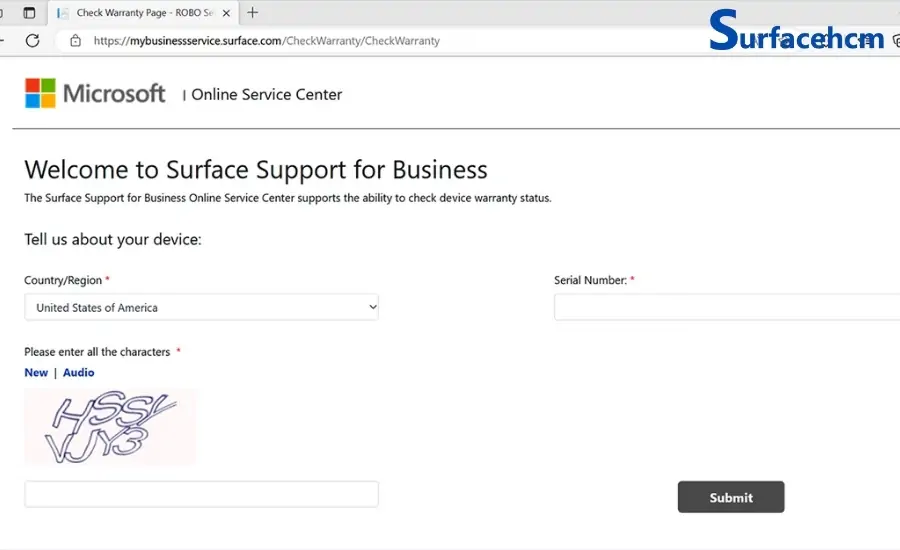The image size is (900, 550).
Task: Open the Country/Region dropdown
Action: click(201, 307)
